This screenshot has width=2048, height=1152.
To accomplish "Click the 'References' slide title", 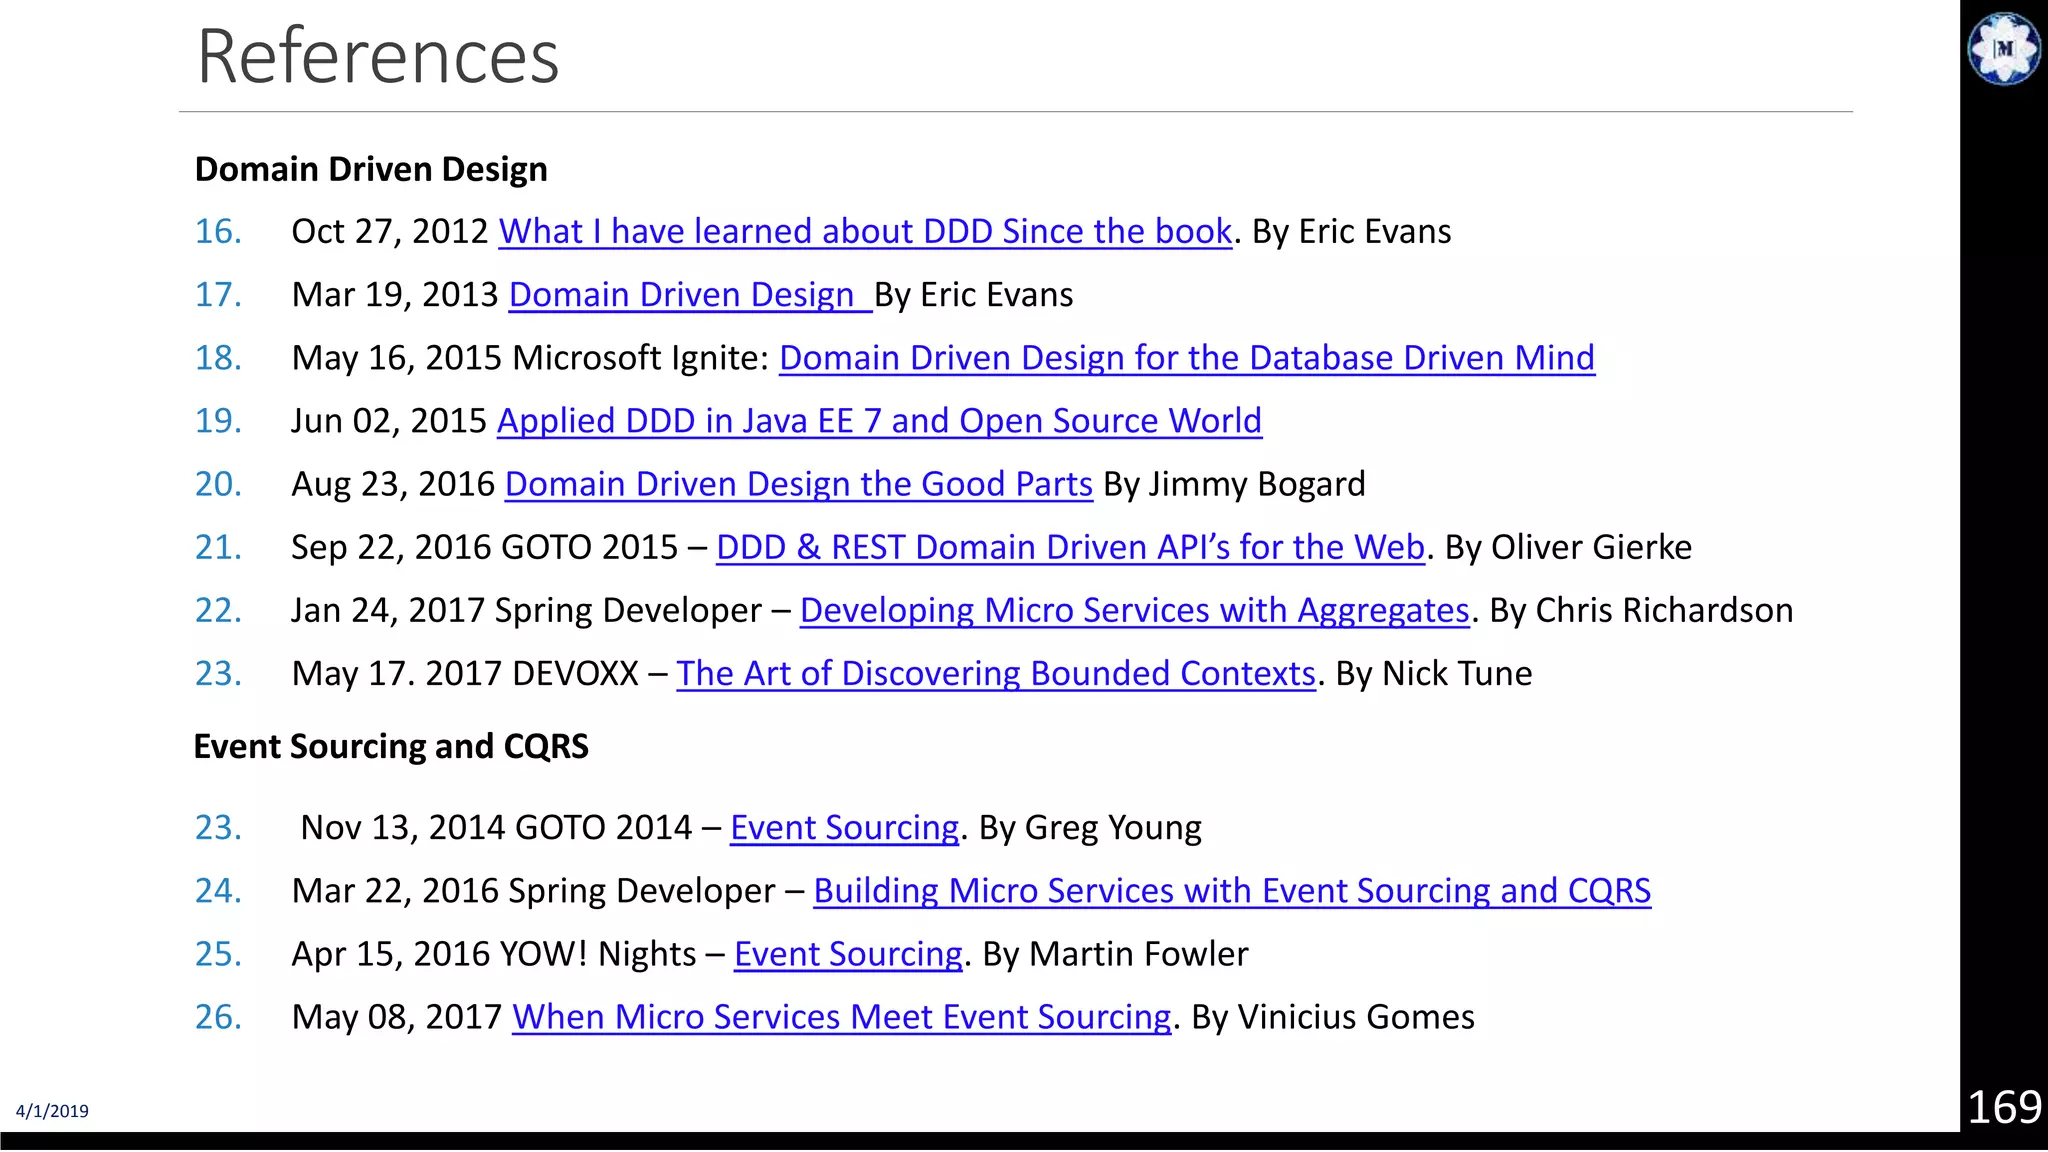I will tap(378, 56).
